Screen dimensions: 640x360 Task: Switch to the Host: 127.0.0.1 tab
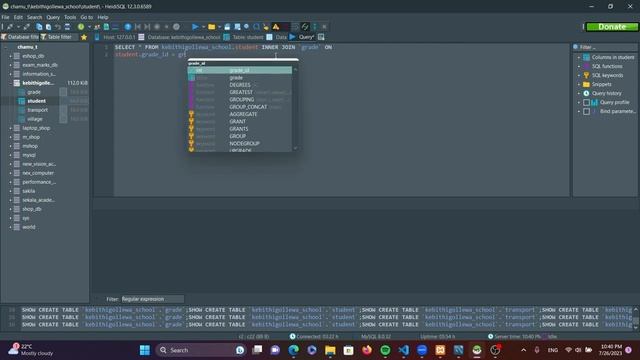pyautogui.click(x=115, y=37)
